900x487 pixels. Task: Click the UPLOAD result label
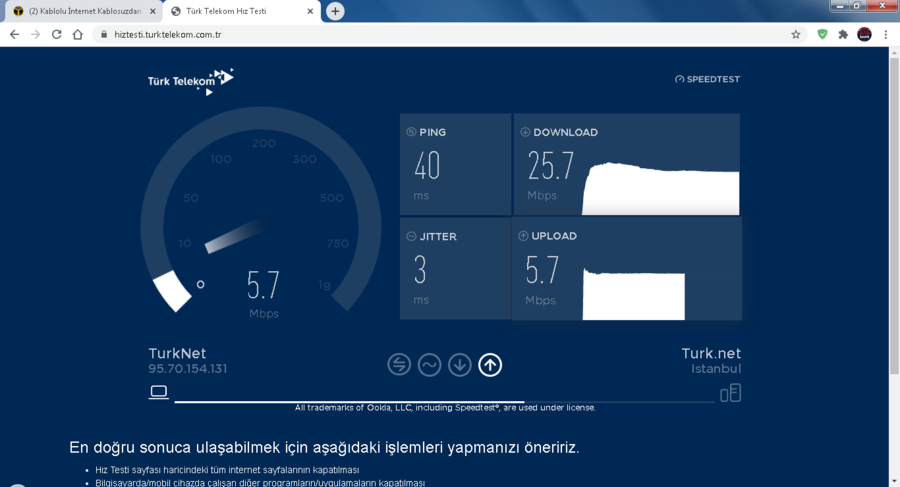click(554, 236)
